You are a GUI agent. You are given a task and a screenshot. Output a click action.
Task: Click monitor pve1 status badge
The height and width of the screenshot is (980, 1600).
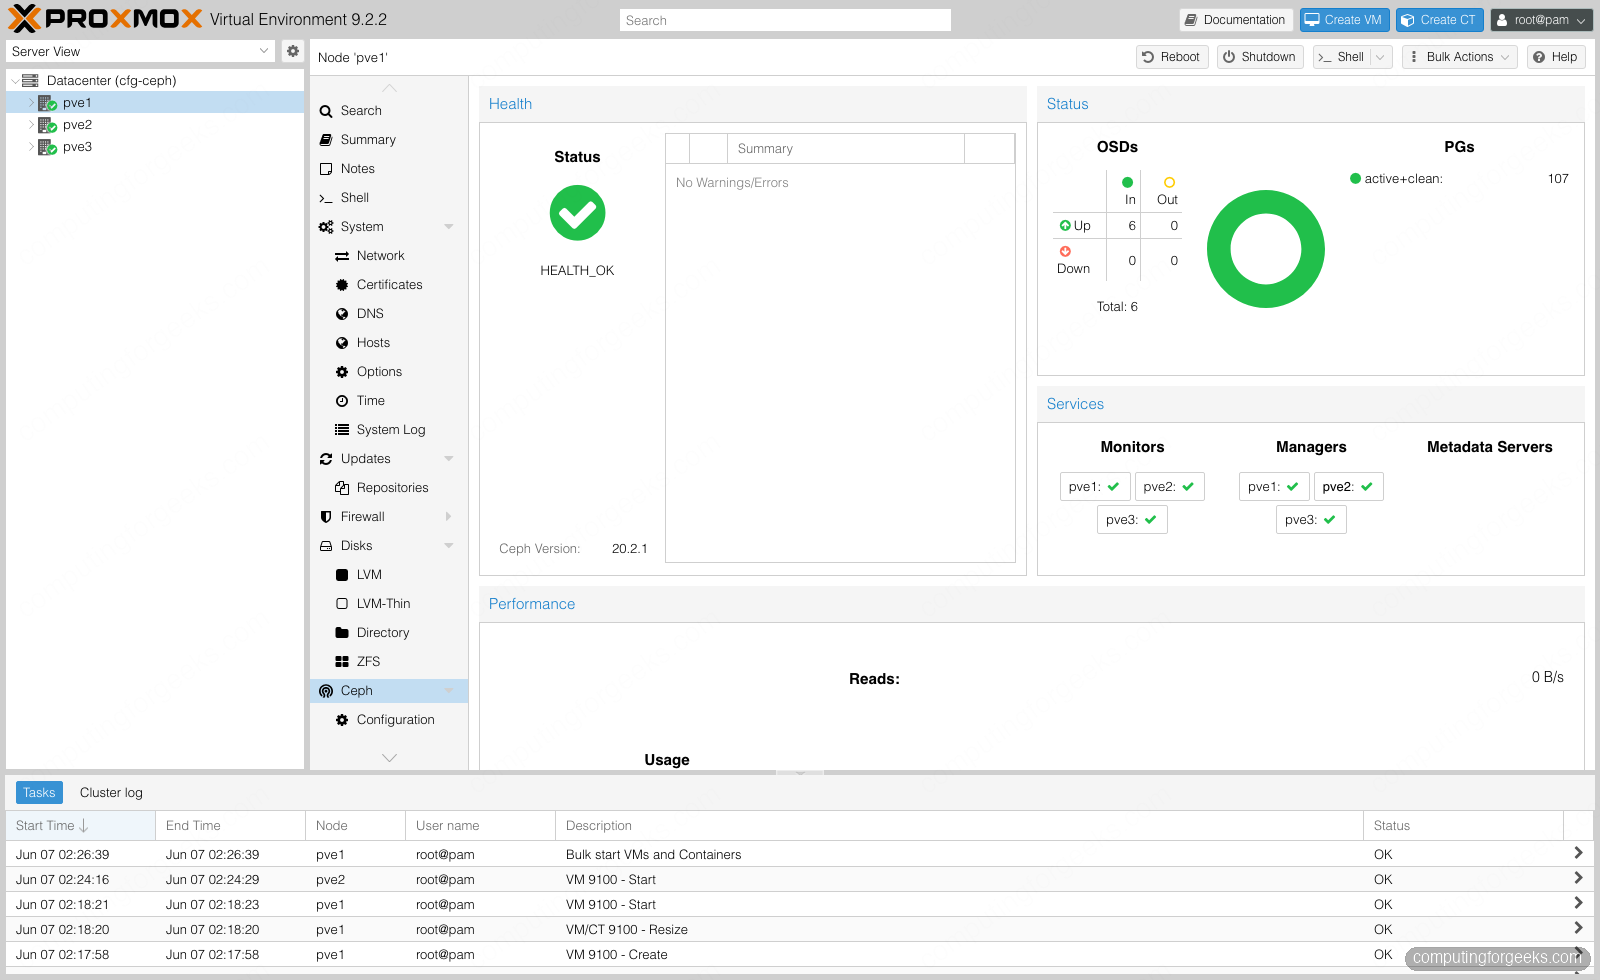[x=1095, y=487]
